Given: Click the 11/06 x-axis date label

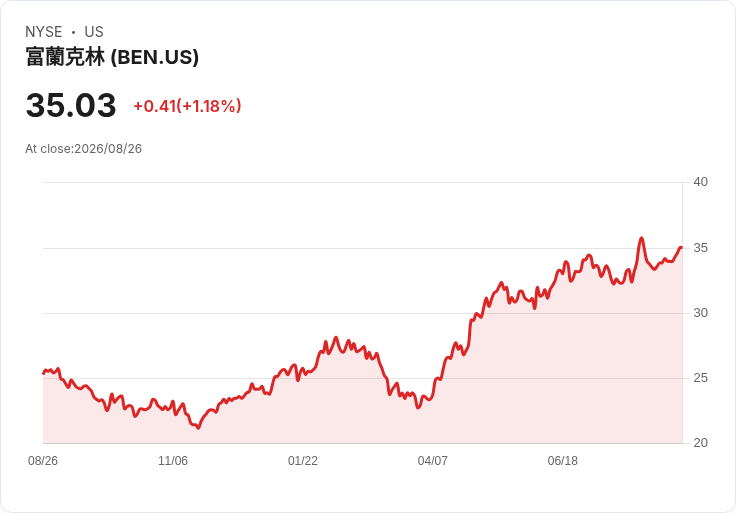Looking at the screenshot, I should (173, 461).
